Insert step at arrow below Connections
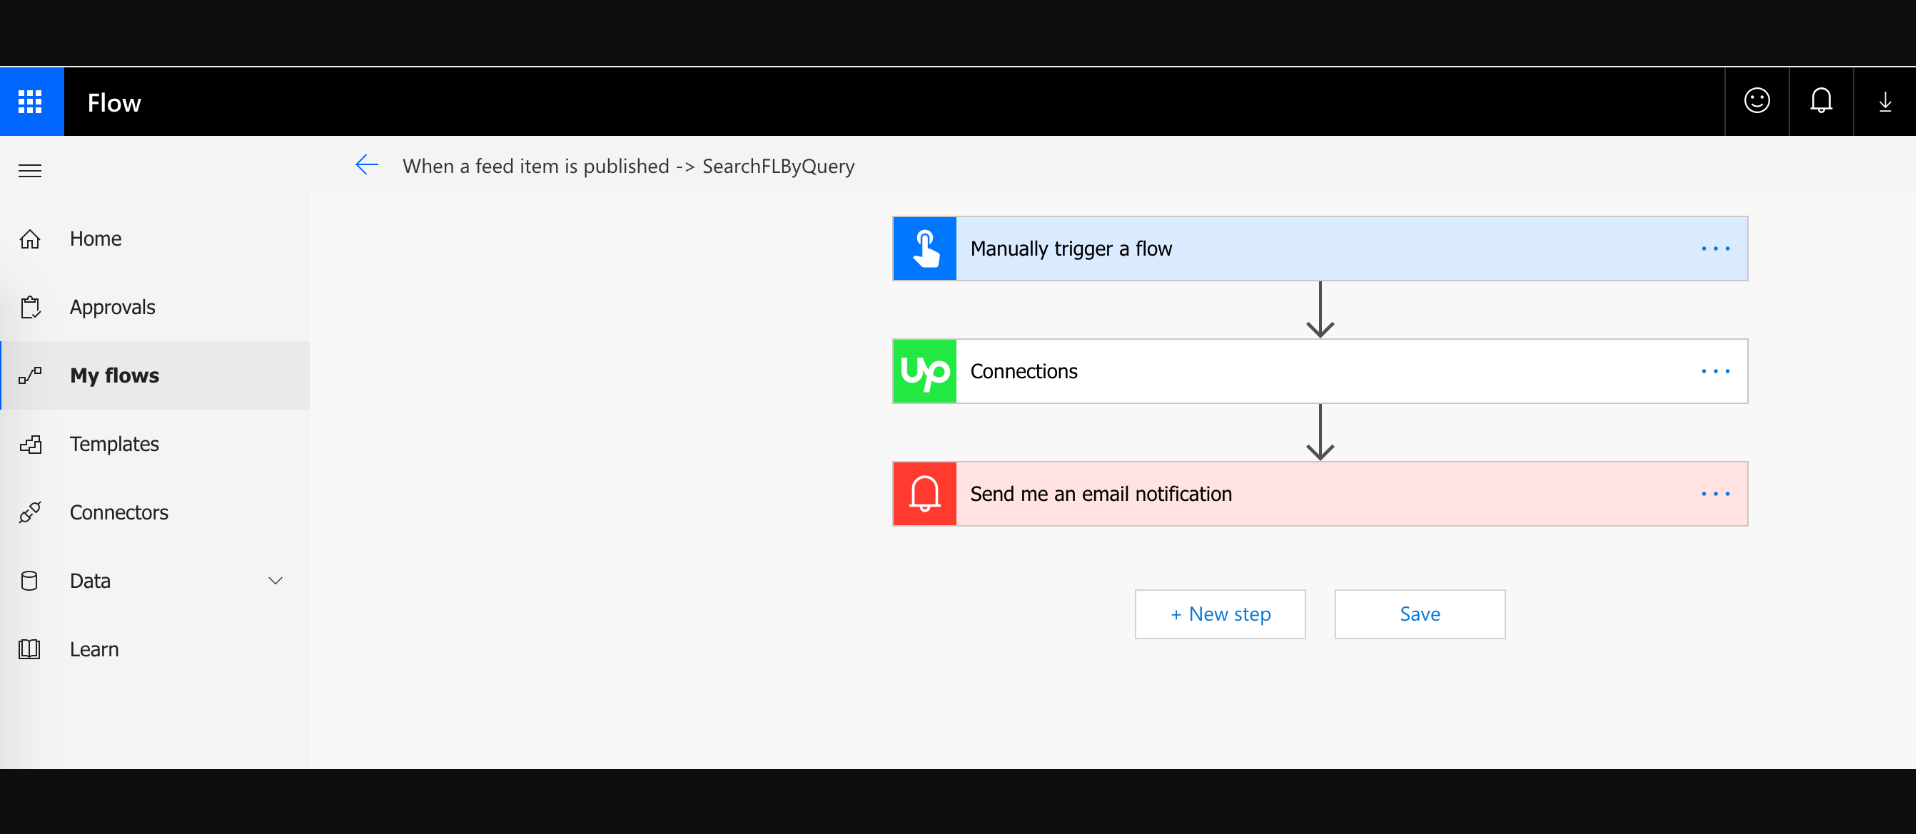 [1320, 433]
